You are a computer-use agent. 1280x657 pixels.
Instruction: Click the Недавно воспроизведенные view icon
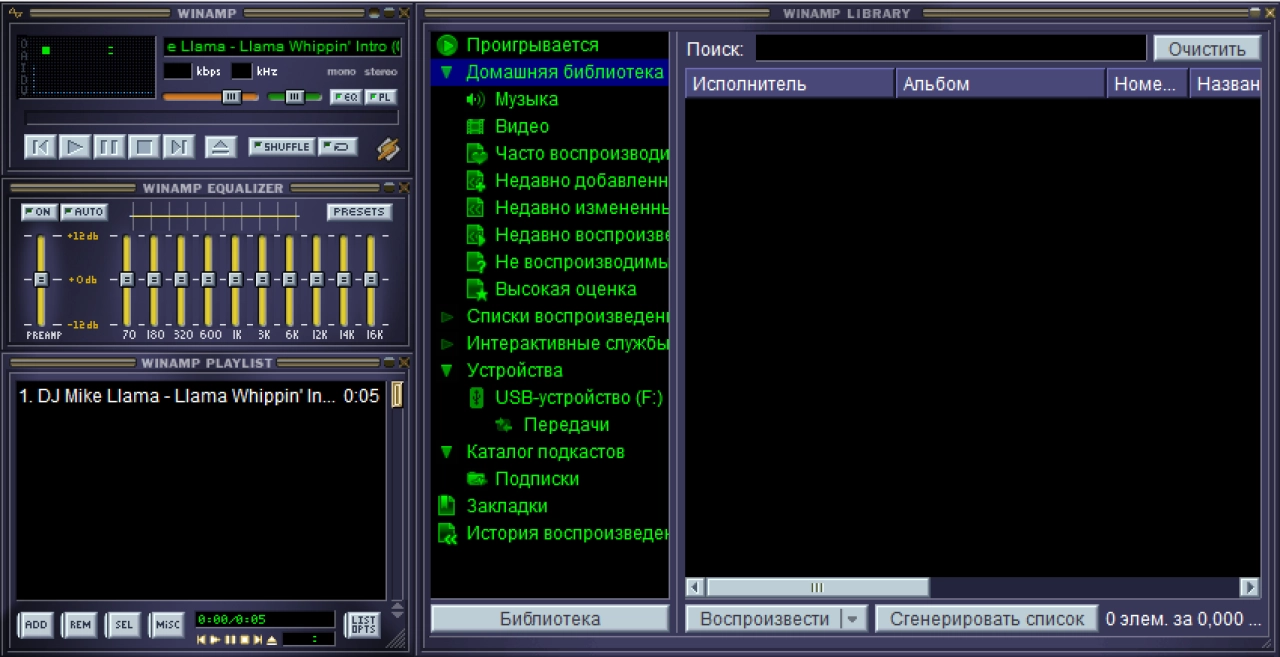click(x=475, y=235)
